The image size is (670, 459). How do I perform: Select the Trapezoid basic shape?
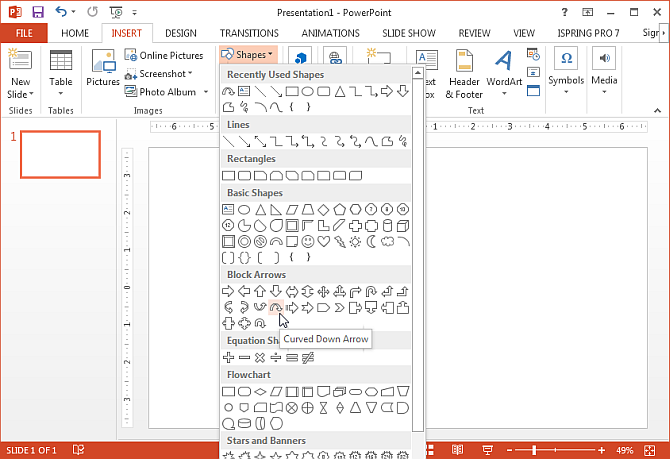(x=308, y=209)
